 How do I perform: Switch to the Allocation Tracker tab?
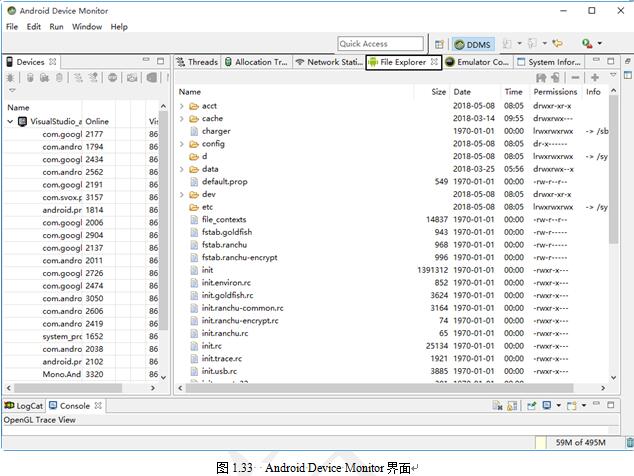[257, 62]
